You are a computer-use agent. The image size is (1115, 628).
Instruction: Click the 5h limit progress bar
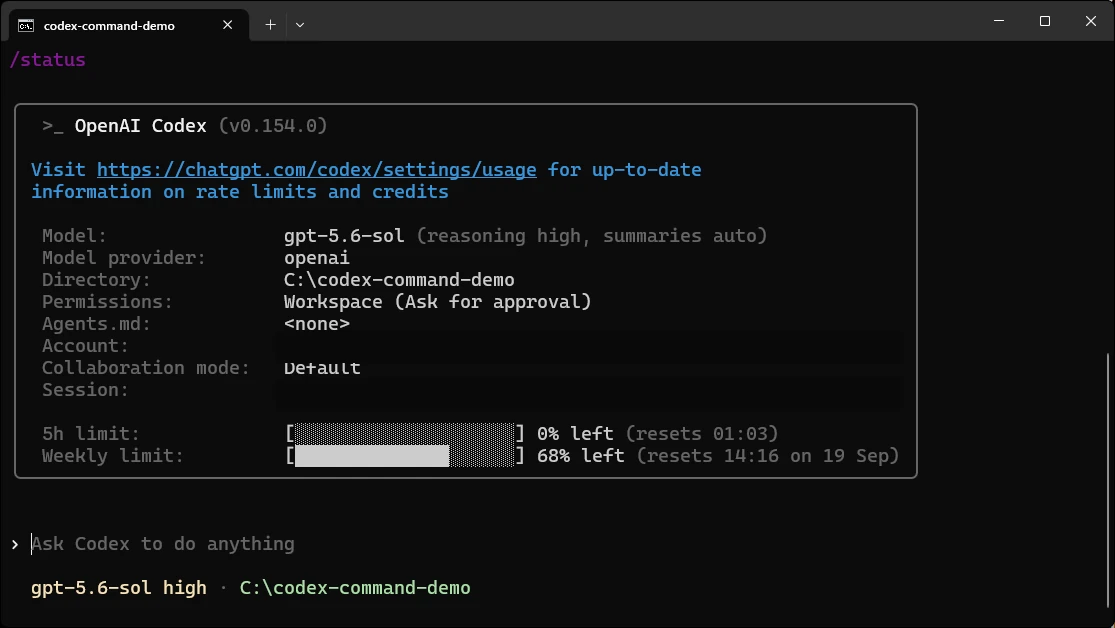coord(405,434)
